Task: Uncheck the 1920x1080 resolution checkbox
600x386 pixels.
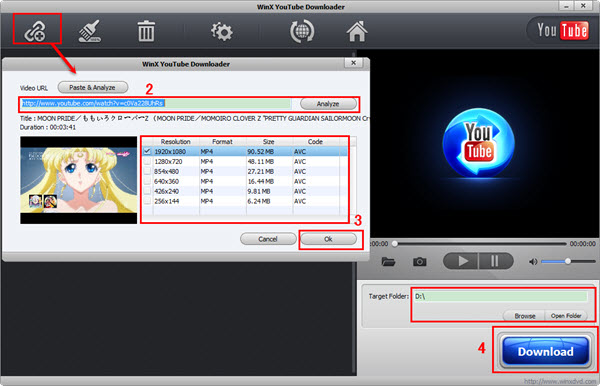Action: (147, 151)
